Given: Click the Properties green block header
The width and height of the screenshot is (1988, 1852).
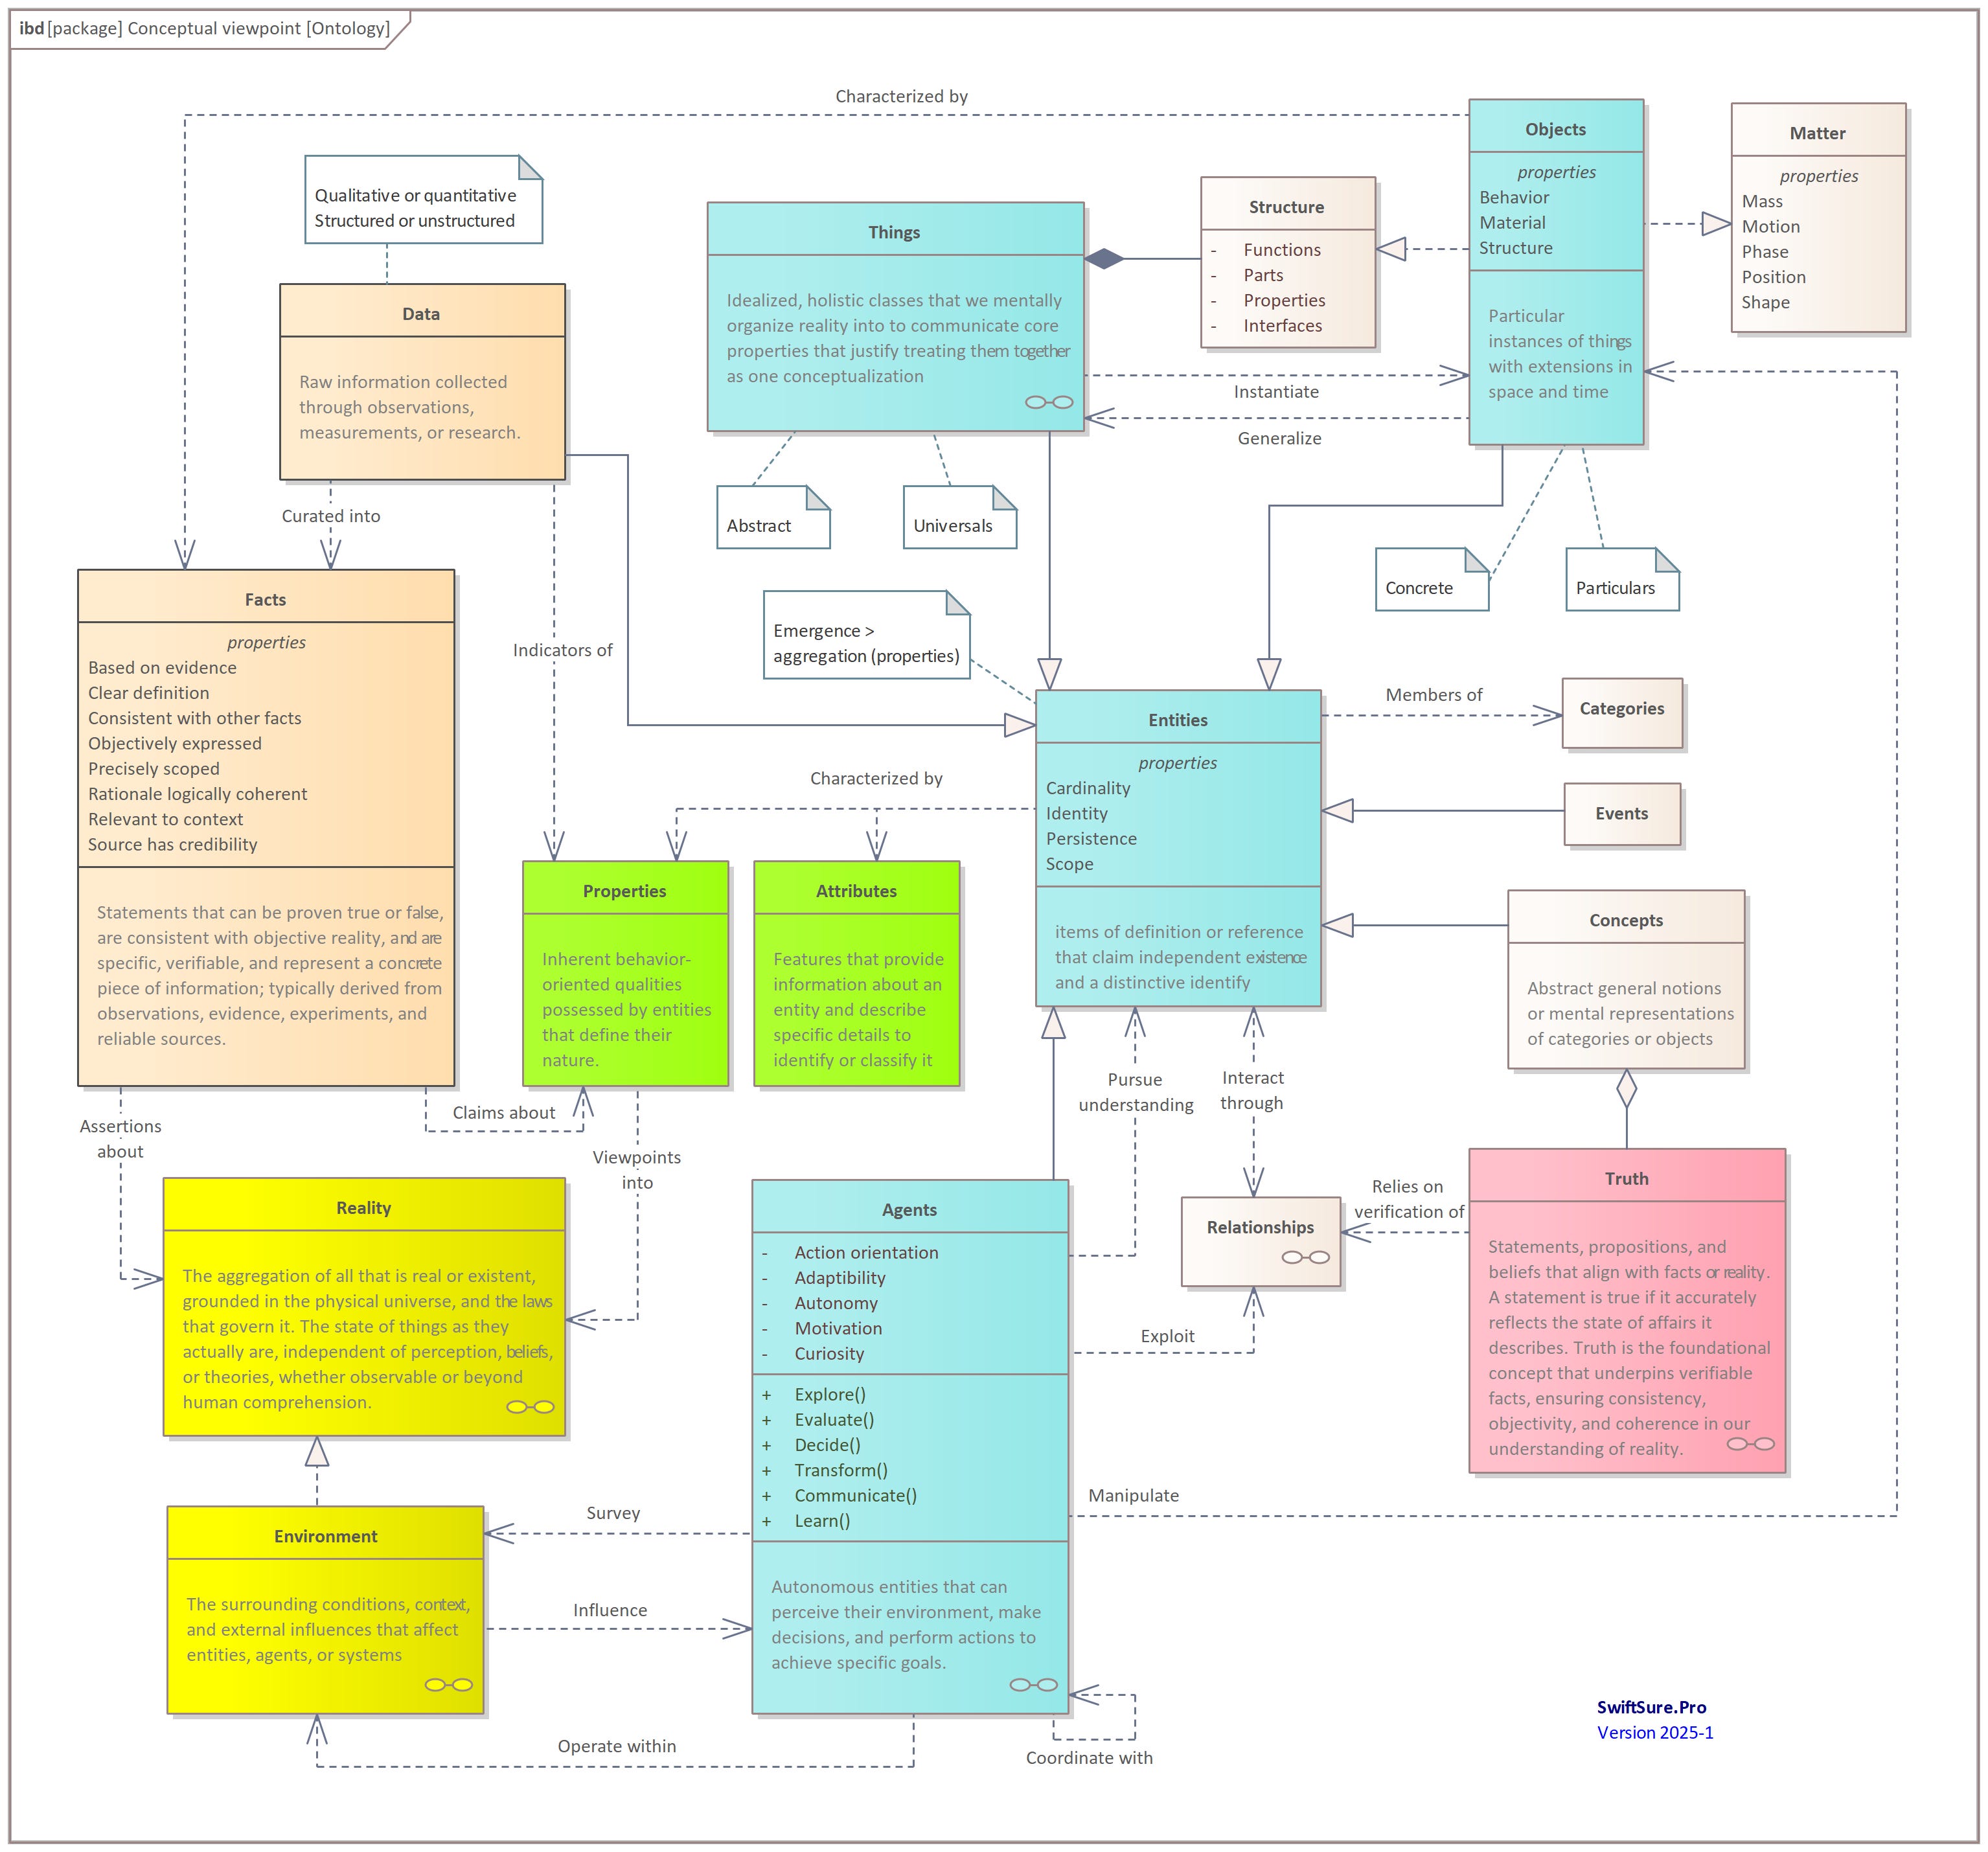Looking at the screenshot, I should (x=625, y=890).
